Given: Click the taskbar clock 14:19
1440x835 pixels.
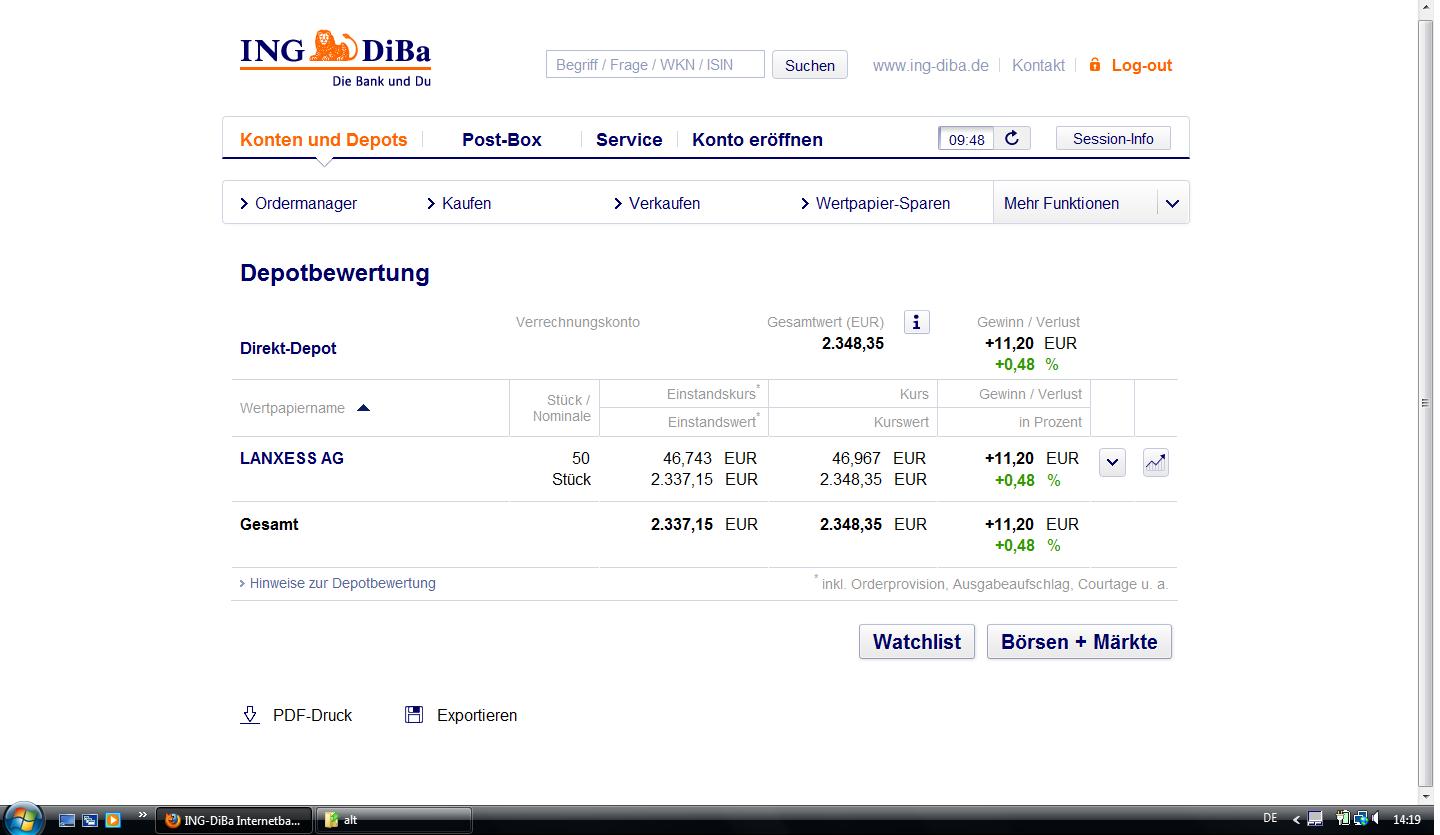Looking at the screenshot, I should click(1406, 819).
